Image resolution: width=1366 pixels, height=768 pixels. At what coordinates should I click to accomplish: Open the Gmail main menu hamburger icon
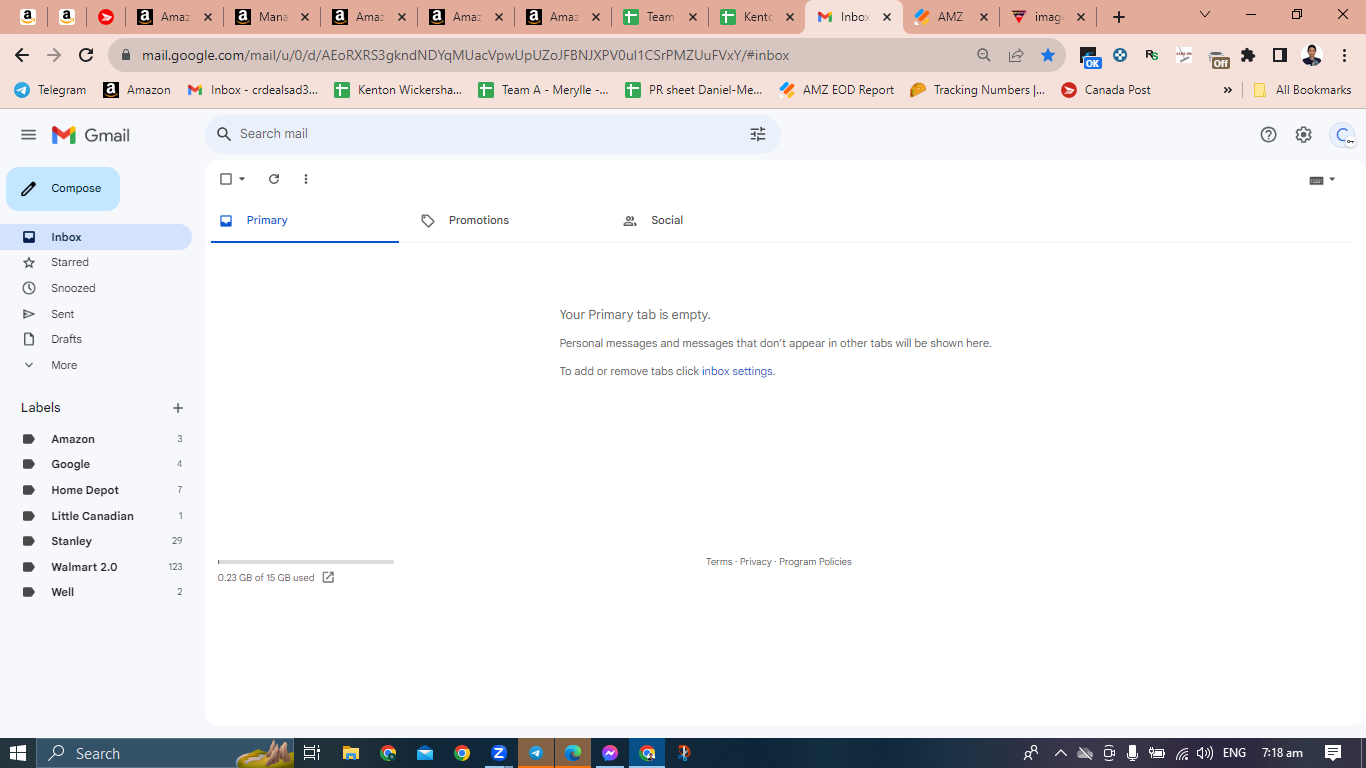[28, 135]
